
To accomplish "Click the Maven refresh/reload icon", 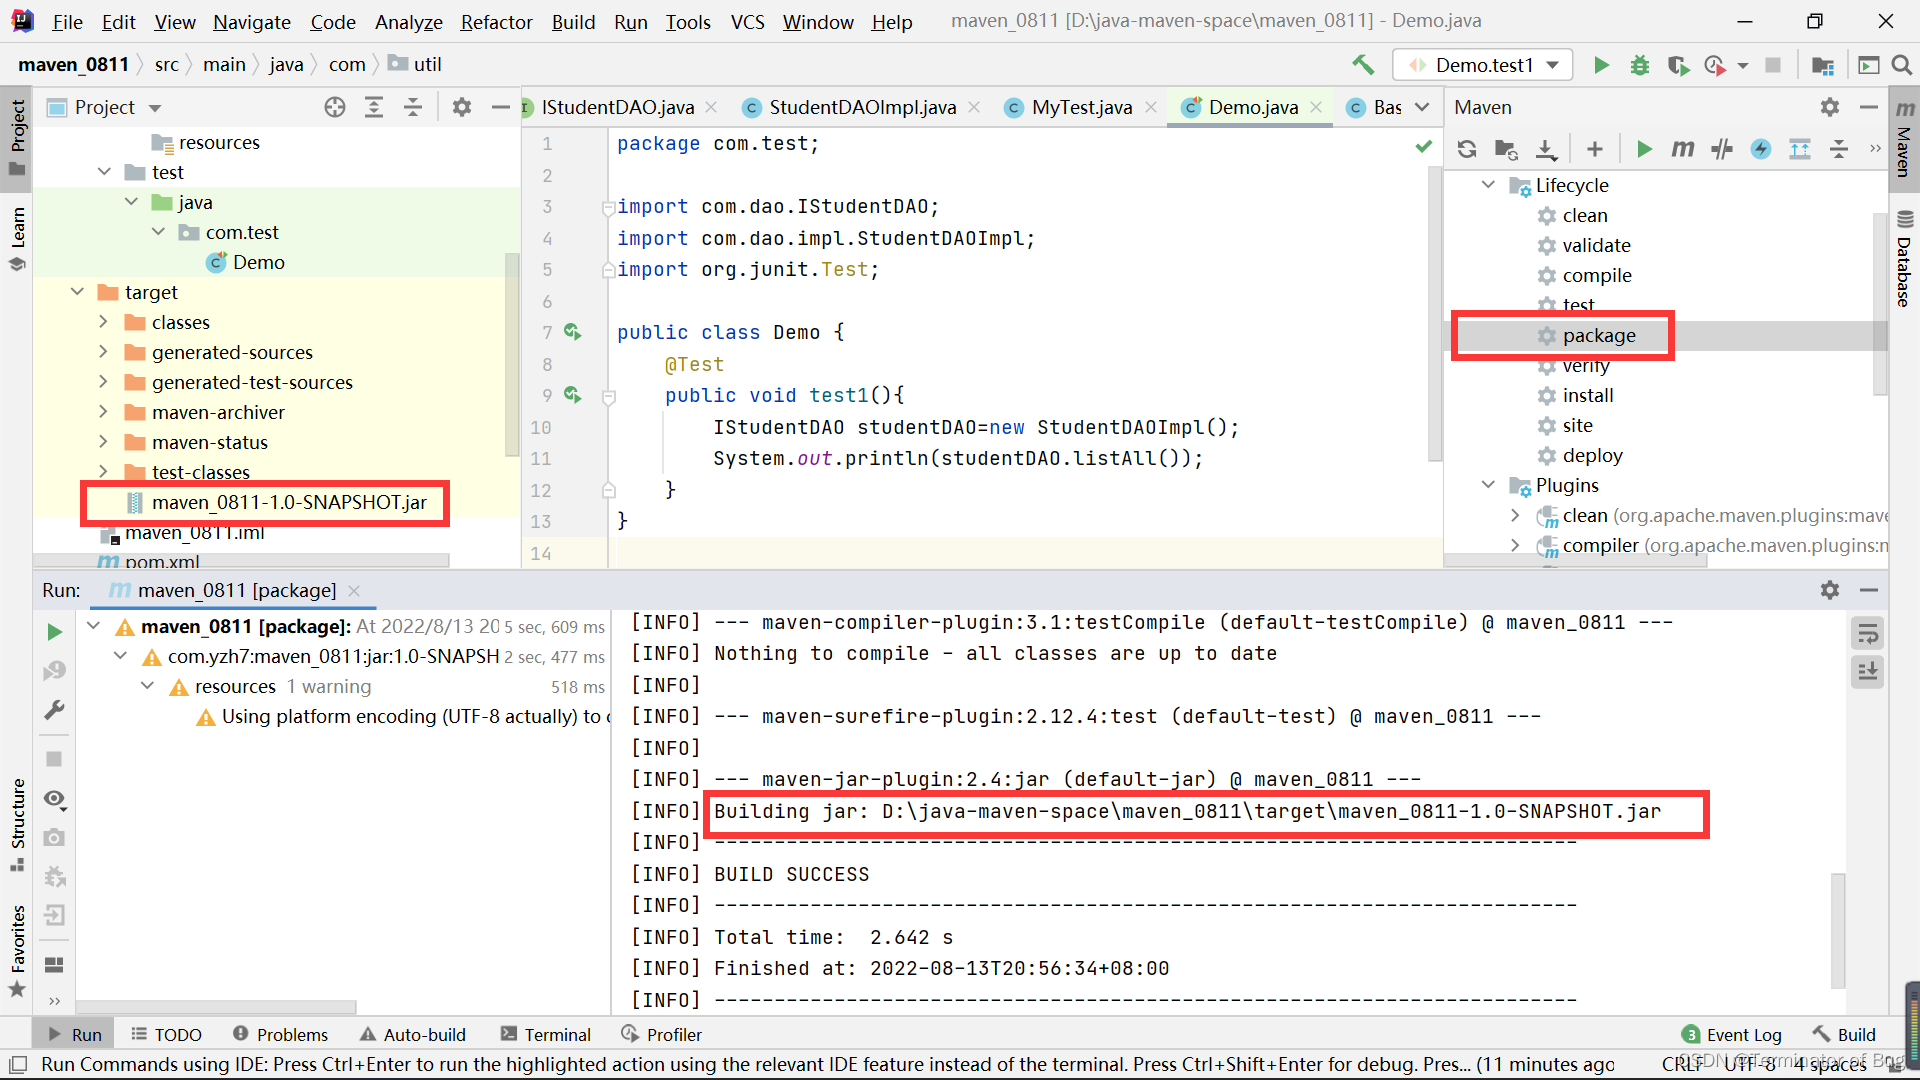I will [x=1468, y=148].
